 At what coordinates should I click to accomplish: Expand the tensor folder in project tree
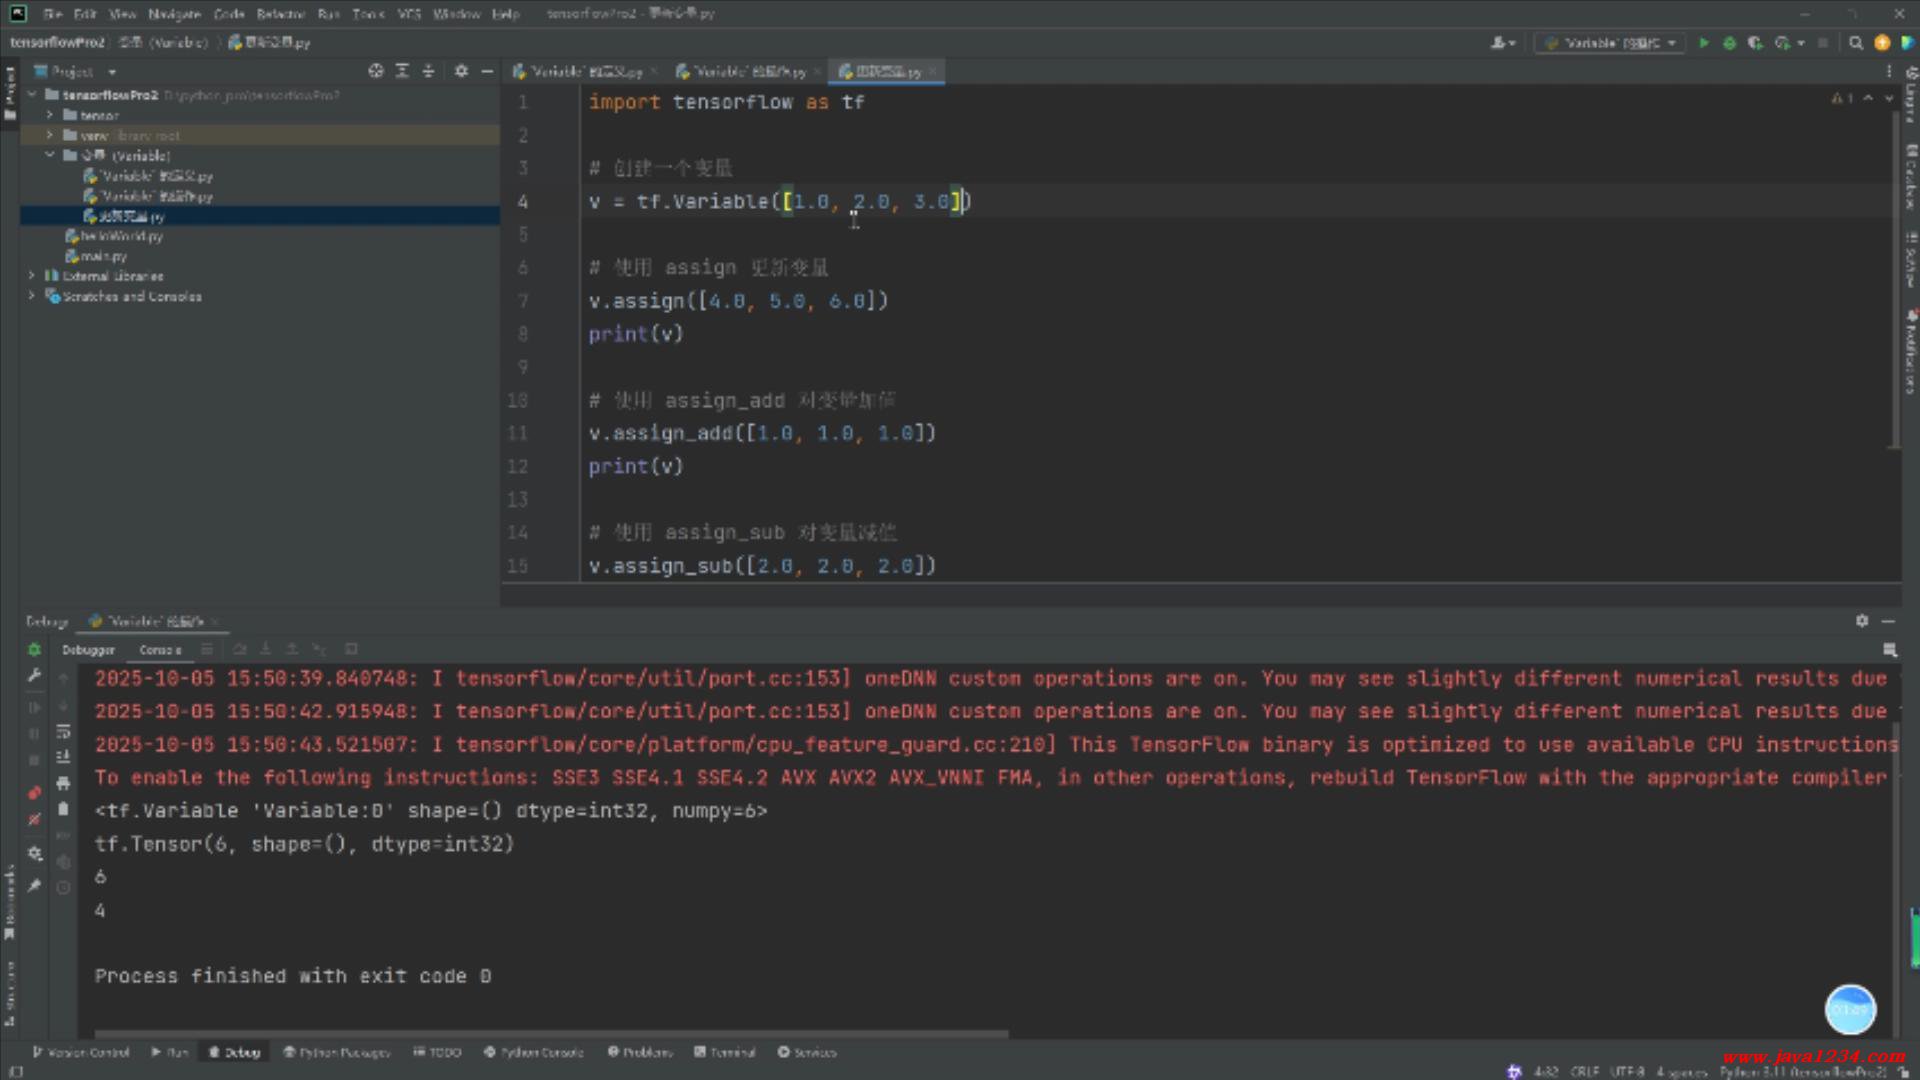49,115
